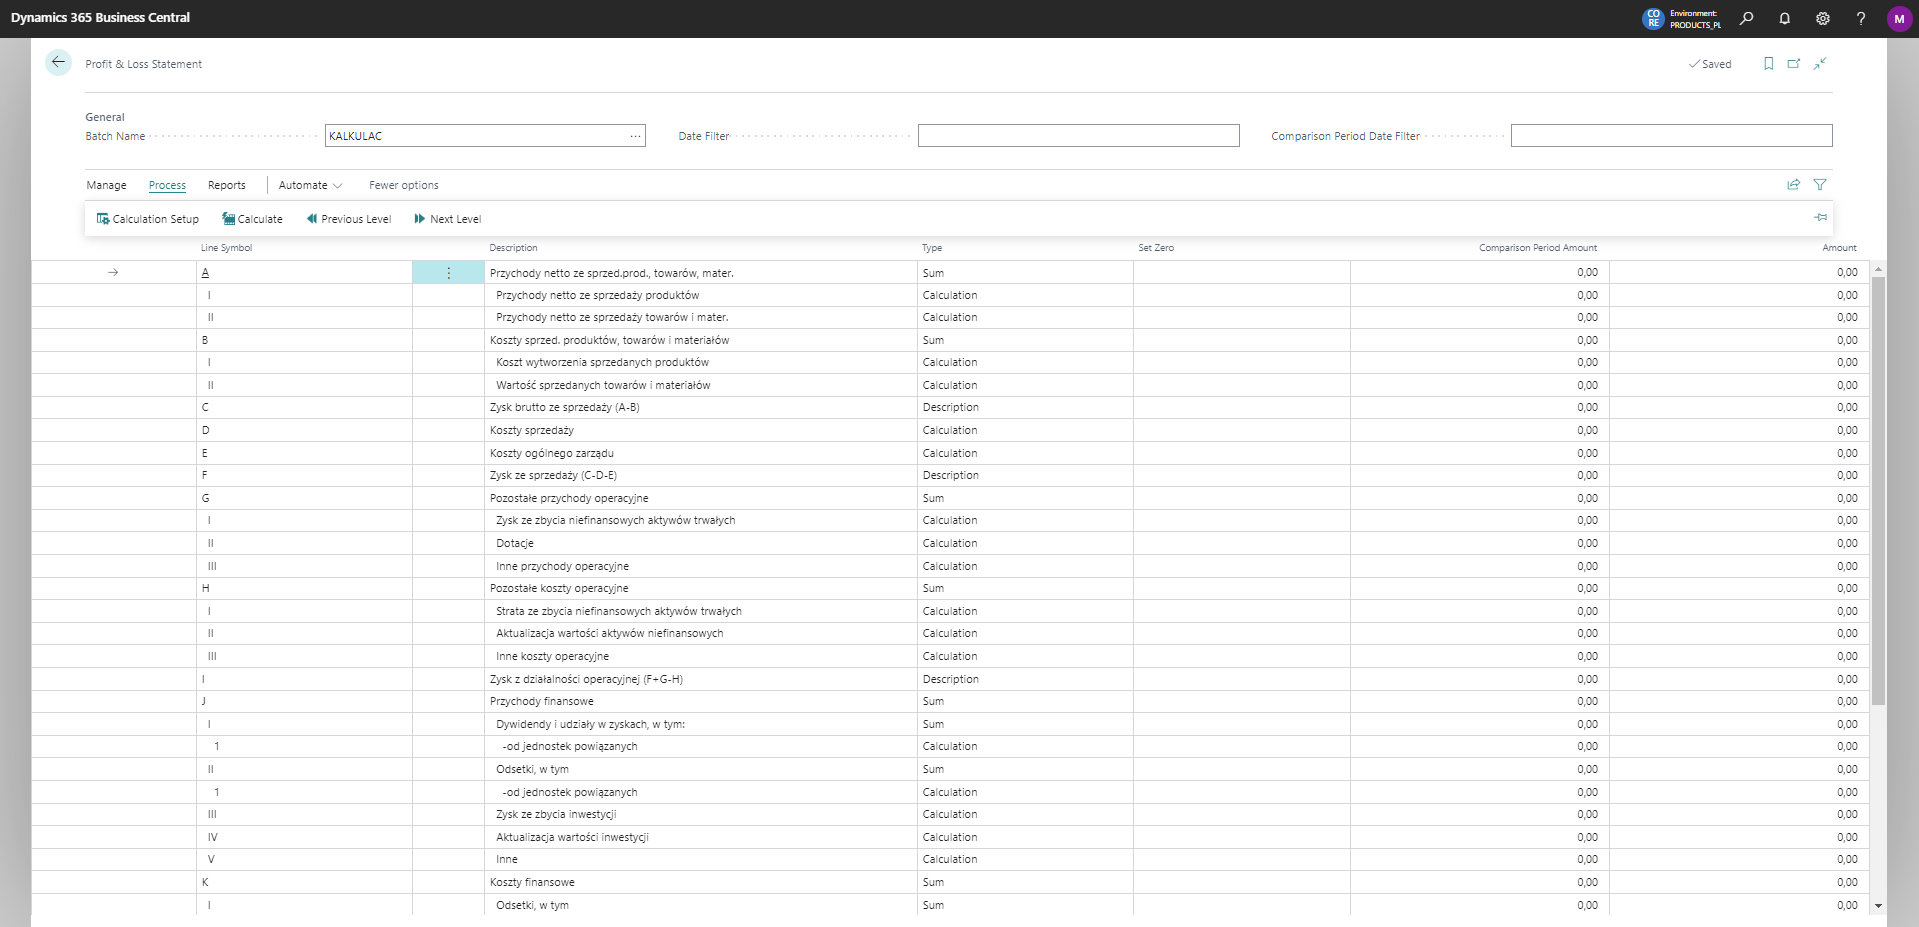Viewport: 1919px width, 927px height.
Task: Toggle the filter pane funnel icon
Action: (1820, 185)
